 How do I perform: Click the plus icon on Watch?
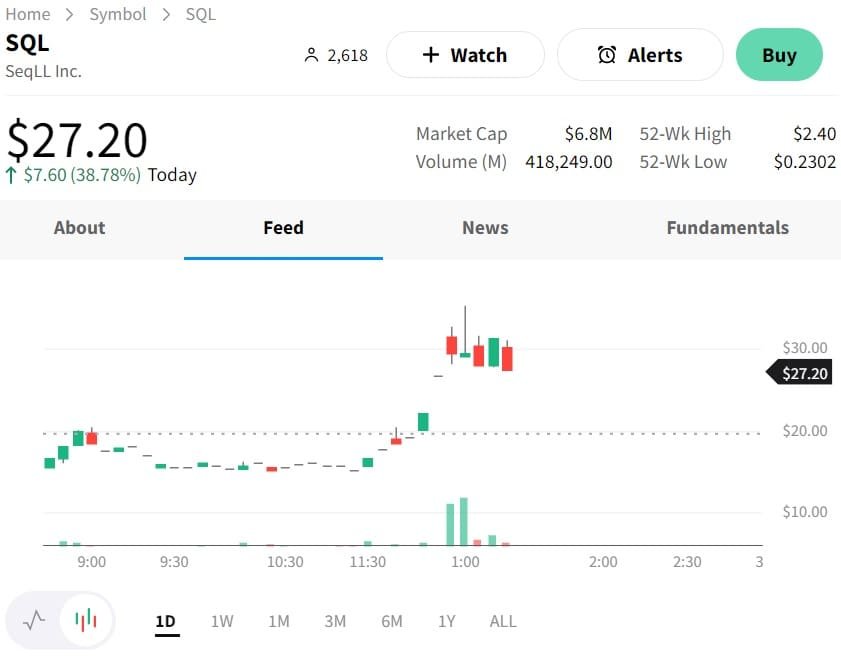point(431,55)
